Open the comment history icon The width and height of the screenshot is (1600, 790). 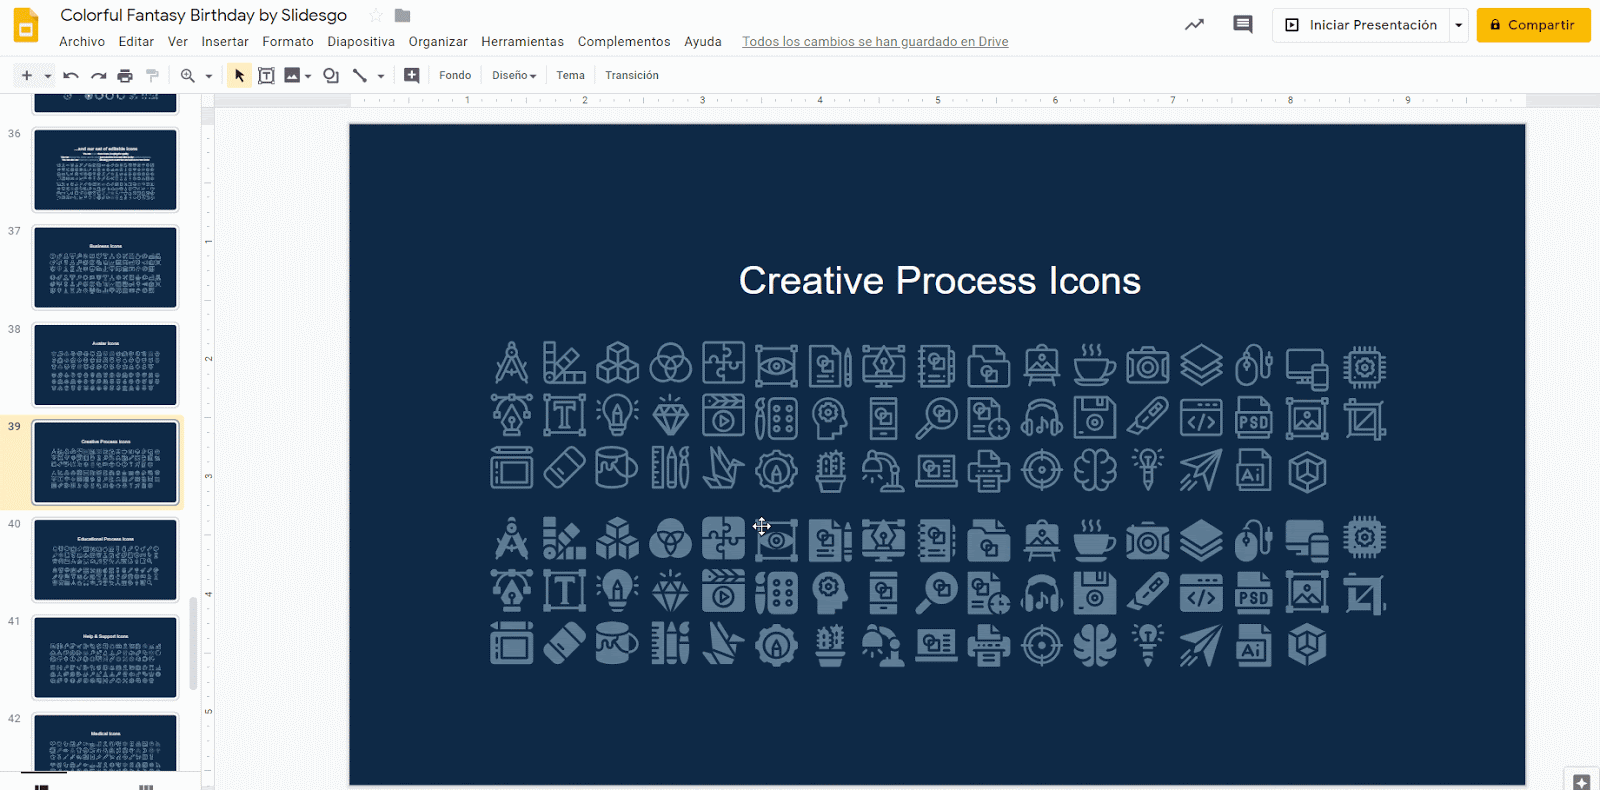pos(1243,25)
